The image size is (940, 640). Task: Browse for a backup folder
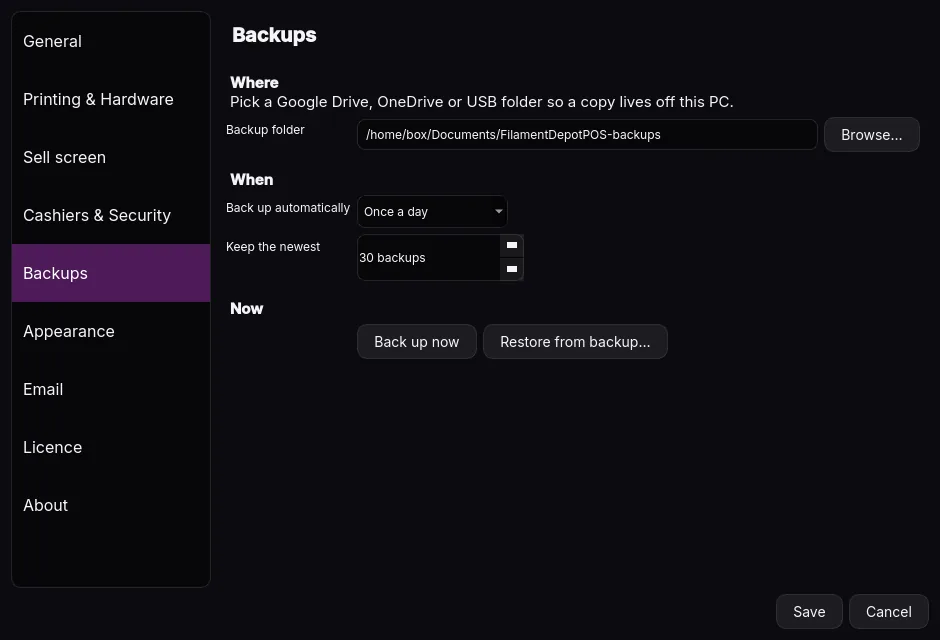point(871,135)
